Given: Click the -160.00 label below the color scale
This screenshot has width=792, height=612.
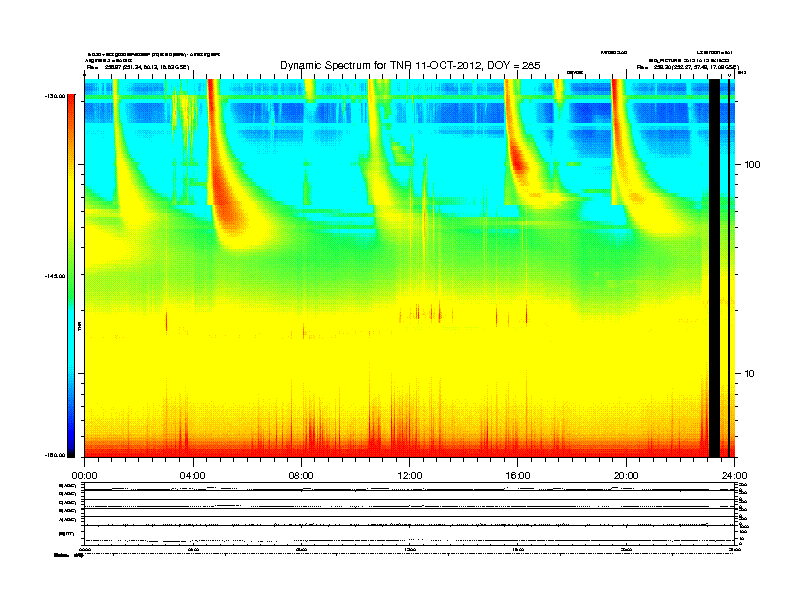Looking at the screenshot, I should [55, 455].
